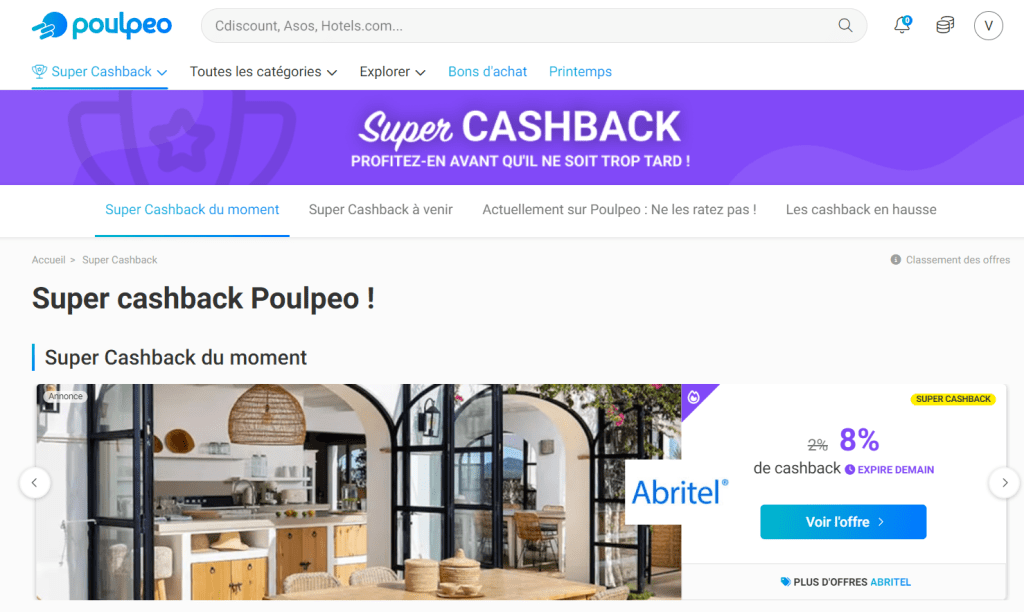Open the coins cashback balance icon
The width and height of the screenshot is (1024, 612).
point(945,25)
